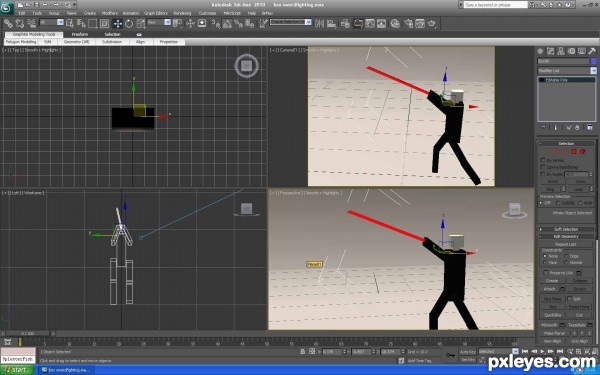Select the Polygon sub-object level icon
This screenshot has height=375, width=600.
click(574, 152)
